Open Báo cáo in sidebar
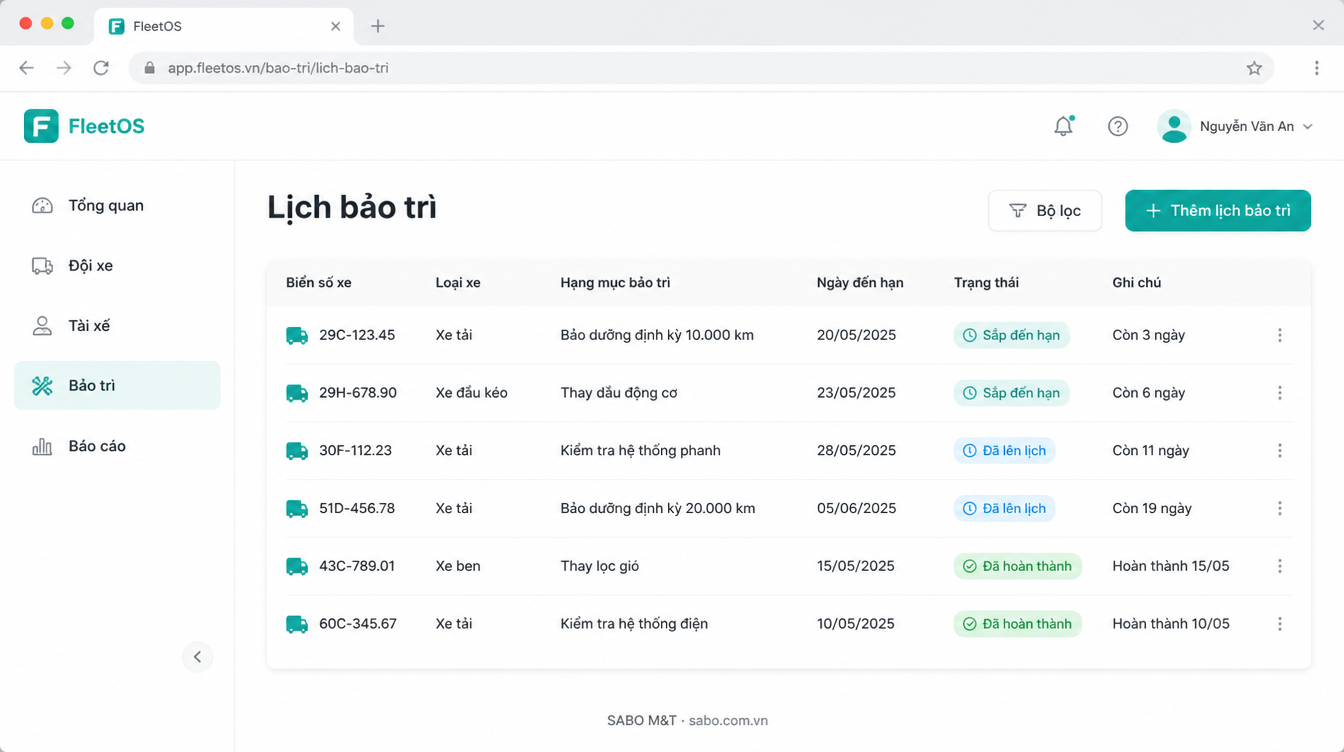 click(117, 446)
